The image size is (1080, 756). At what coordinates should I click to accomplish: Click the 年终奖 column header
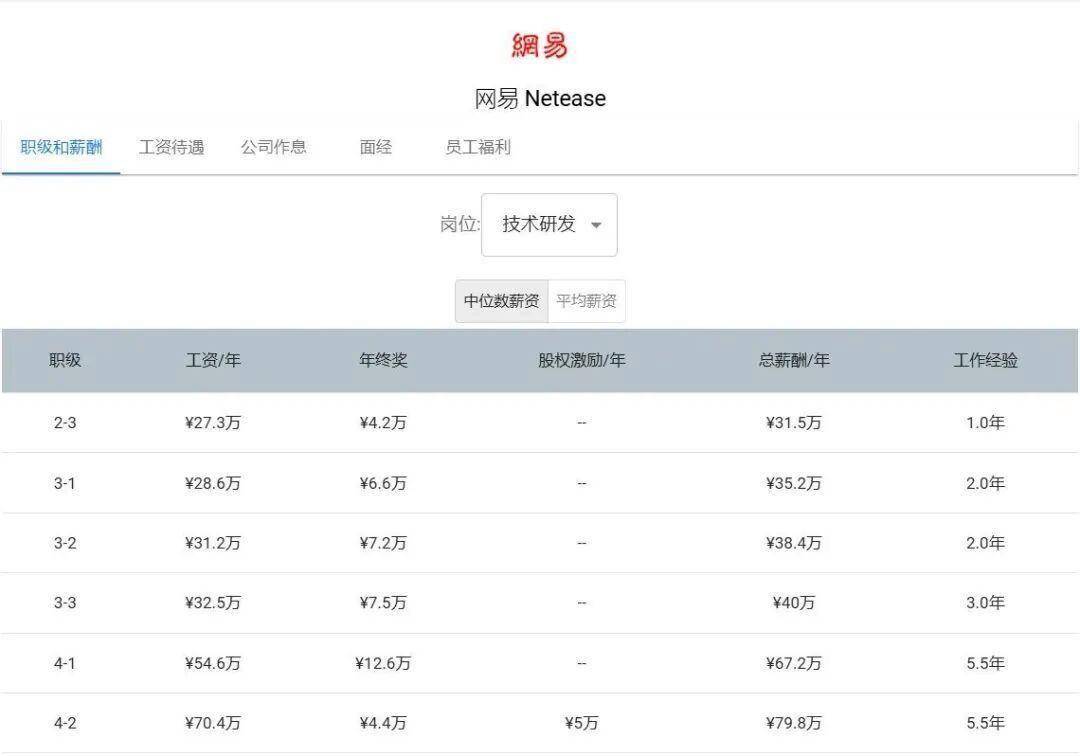[x=383, y=360]
